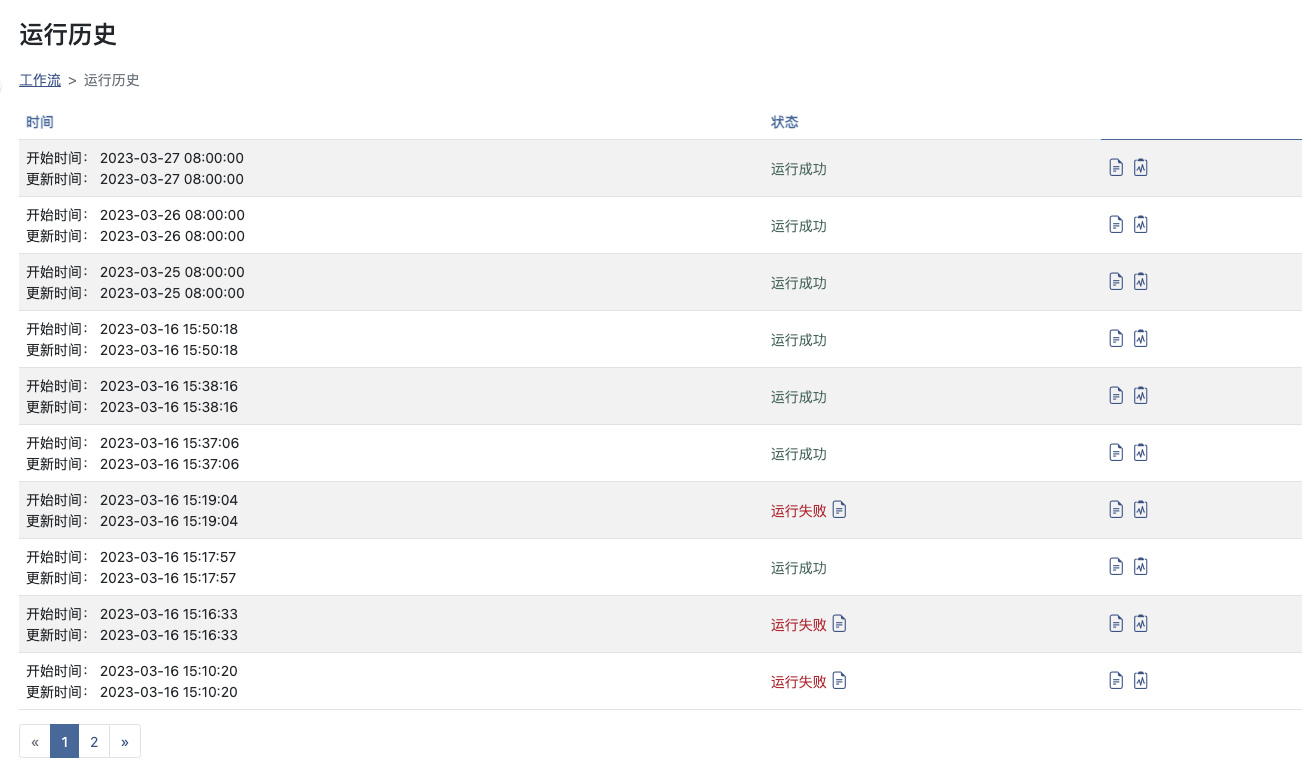The width and height of the screenshot is (1311, 766).
Task: Go to page 2 of run history
Action: pos(94,742)
